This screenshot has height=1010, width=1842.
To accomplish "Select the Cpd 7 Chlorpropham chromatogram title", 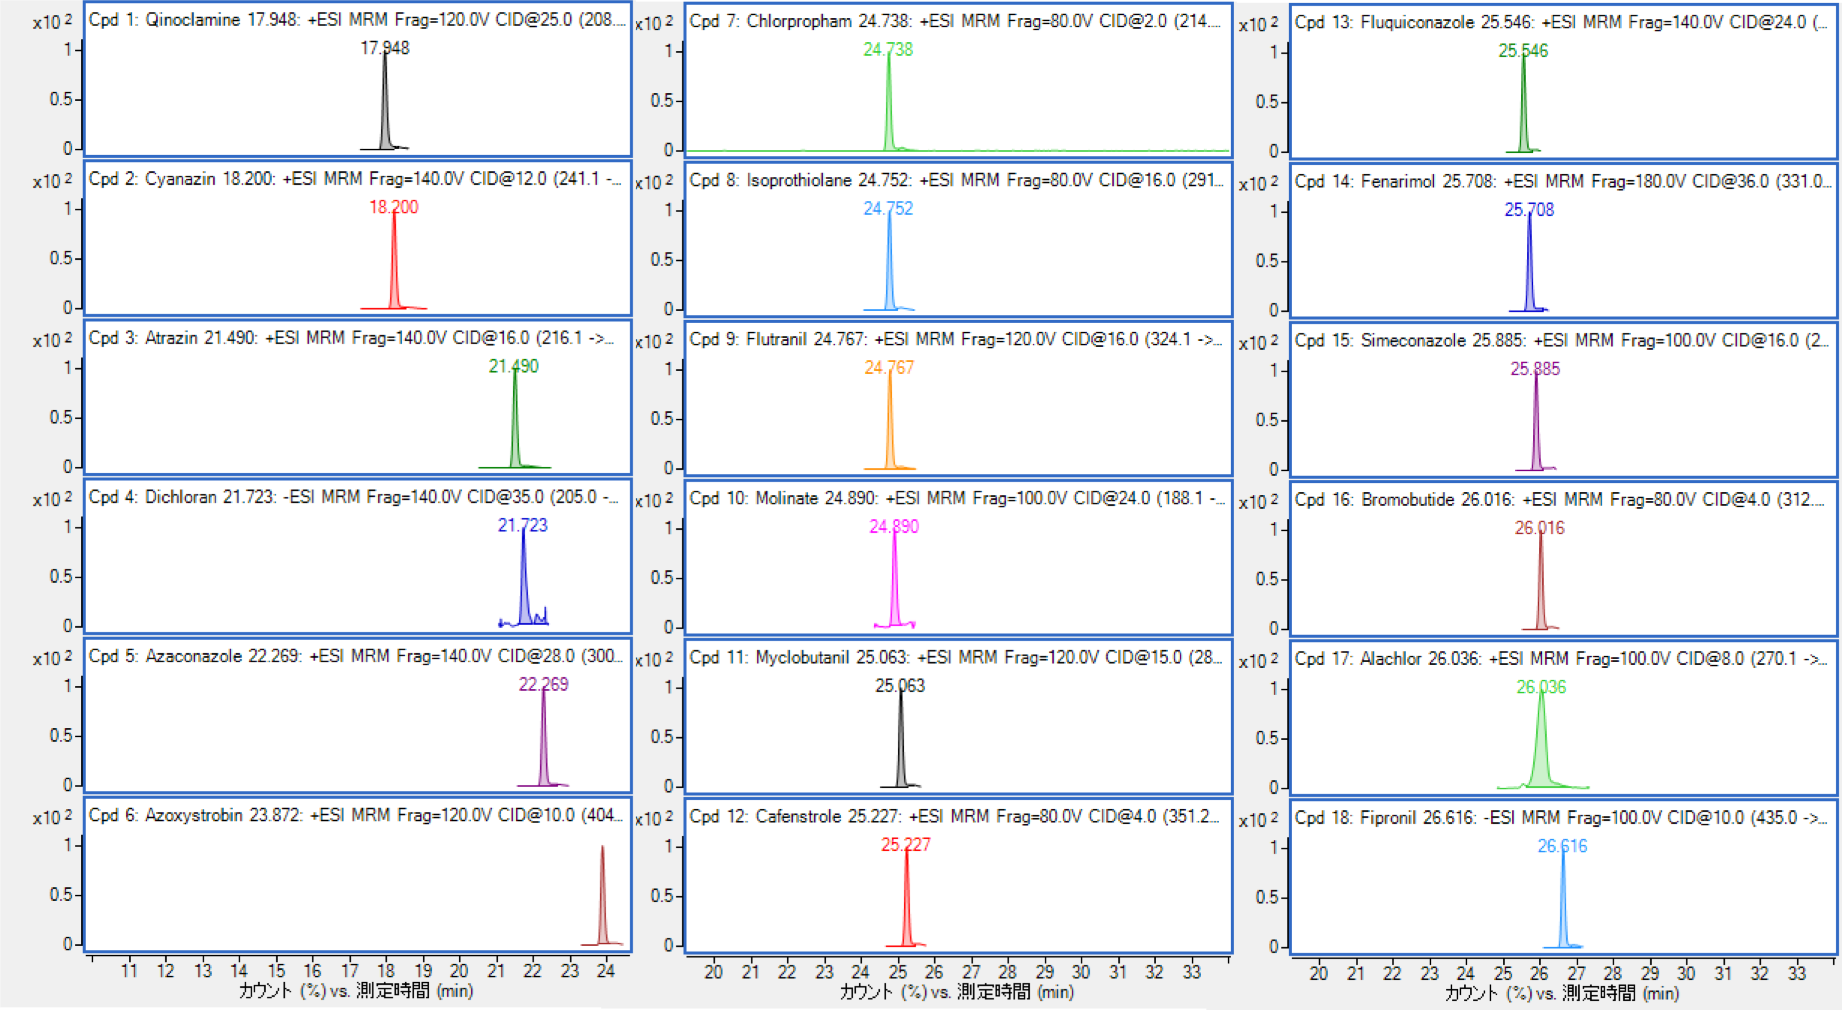I will click(956, 20).
